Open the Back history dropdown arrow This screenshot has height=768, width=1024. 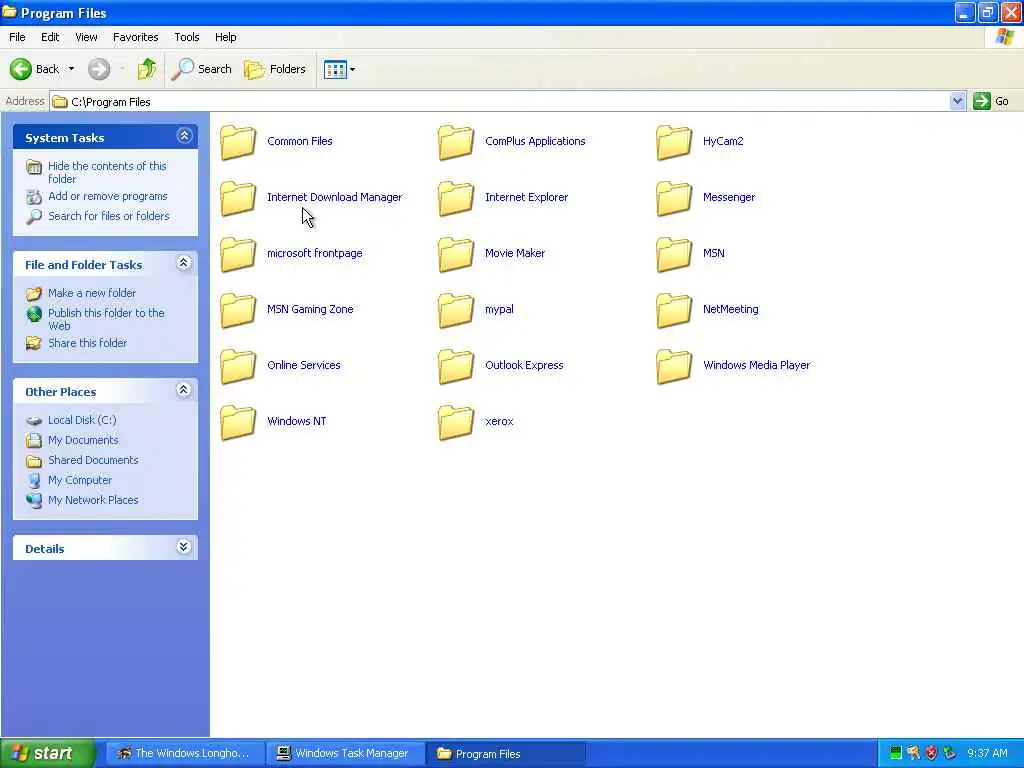pos(71,69)
